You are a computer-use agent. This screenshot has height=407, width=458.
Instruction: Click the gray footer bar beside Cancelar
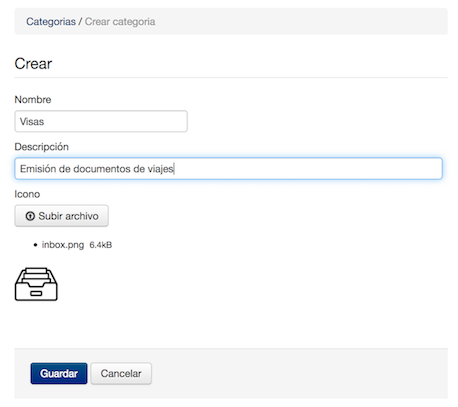click(300, 373)
